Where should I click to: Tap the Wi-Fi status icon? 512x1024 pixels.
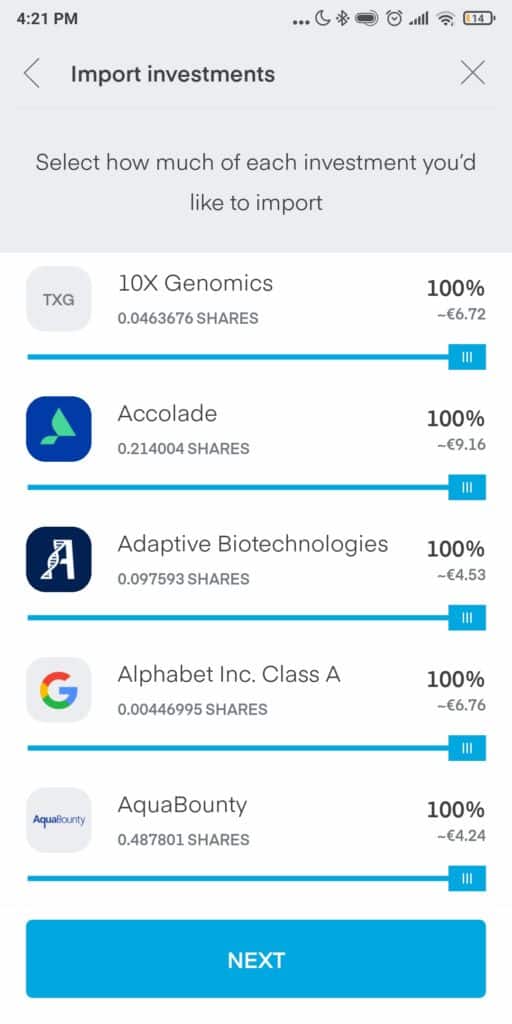[446, 19]
